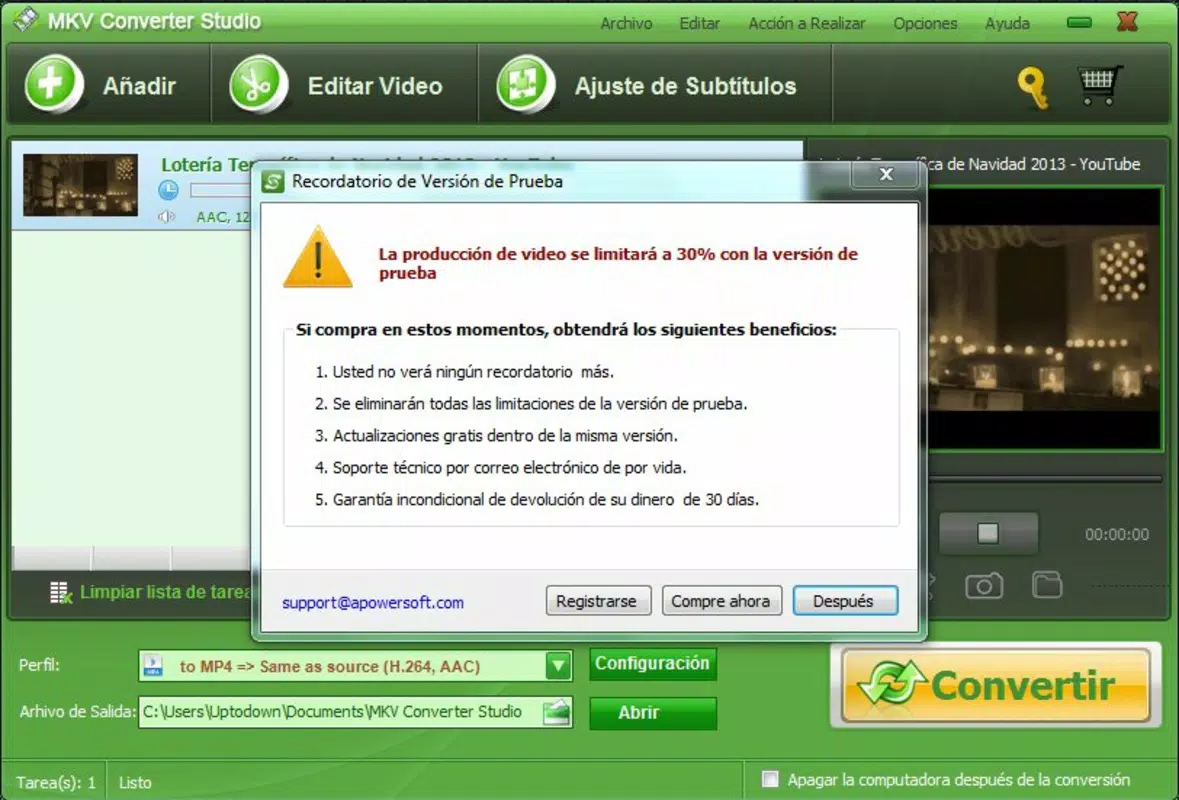Click the MP4 profile file icon
The width and height of the screenshot is (1179, 800).
[153, 665]
